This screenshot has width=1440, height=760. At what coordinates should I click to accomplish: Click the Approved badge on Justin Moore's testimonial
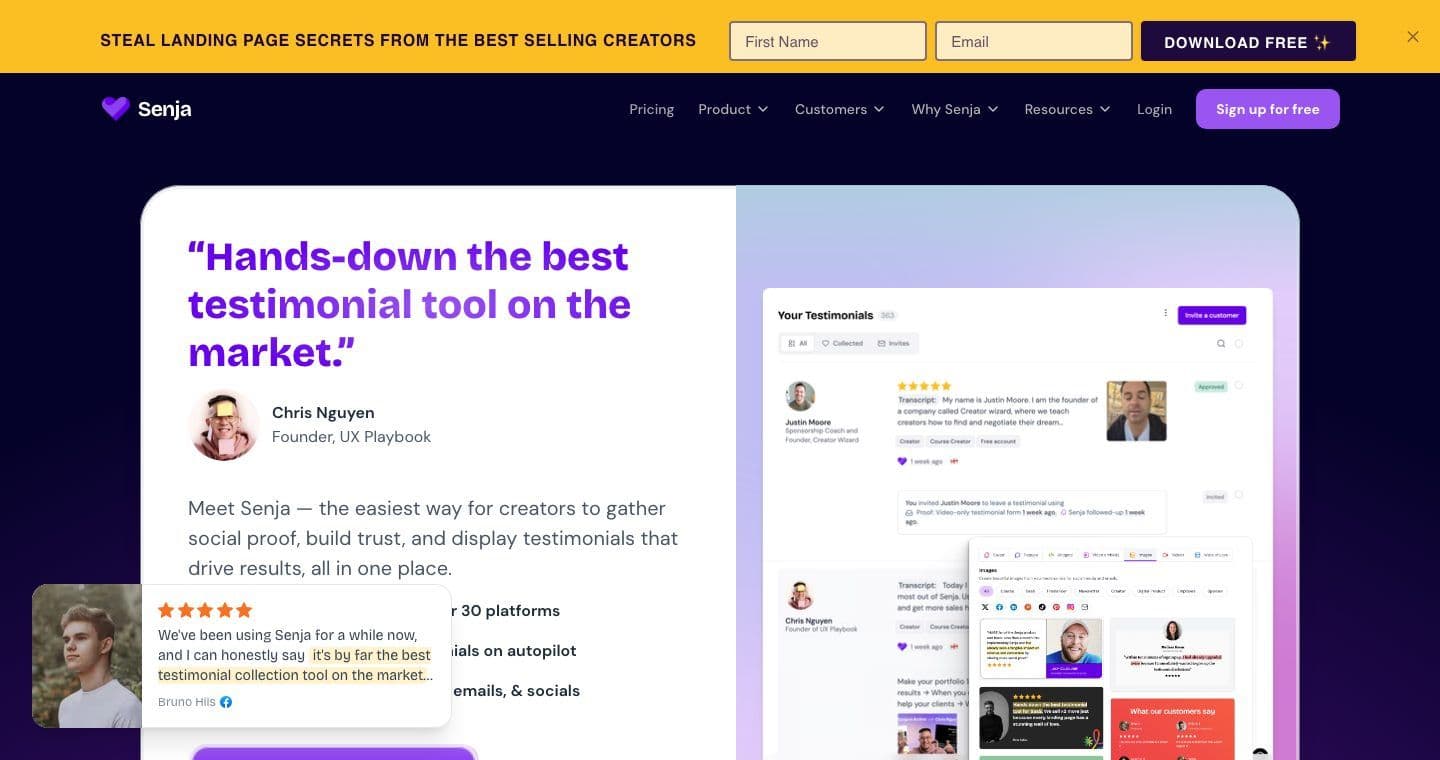point(1211,386)
